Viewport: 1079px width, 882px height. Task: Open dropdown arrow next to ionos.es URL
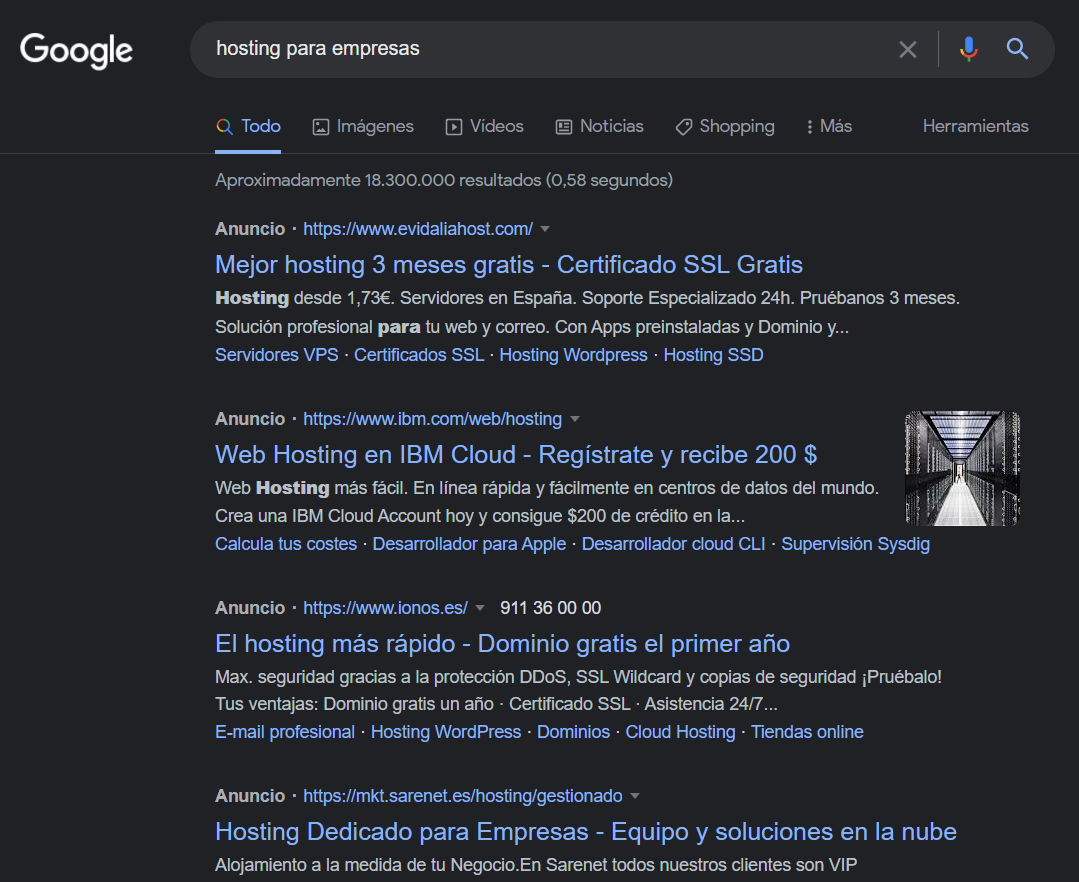[x=480, y=608]
